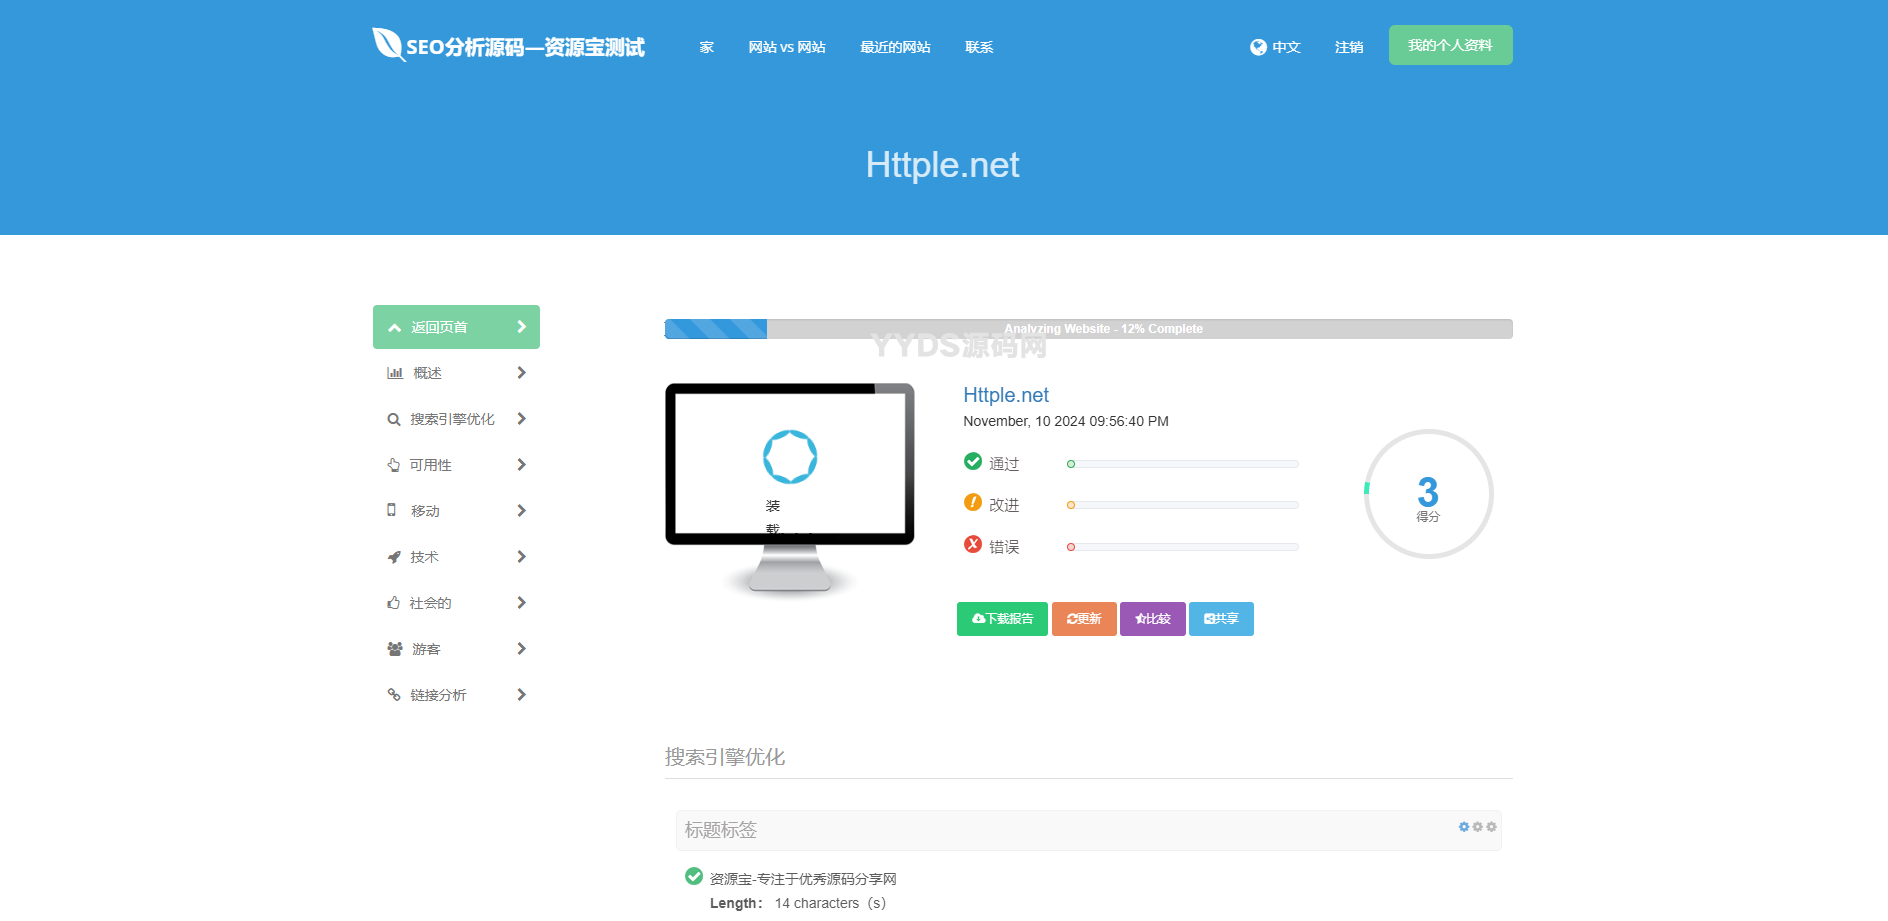The height and width of the screenshot is (921, 1888).
Task: Click the 标题标签 panel heading
Action: pos(721,830)
